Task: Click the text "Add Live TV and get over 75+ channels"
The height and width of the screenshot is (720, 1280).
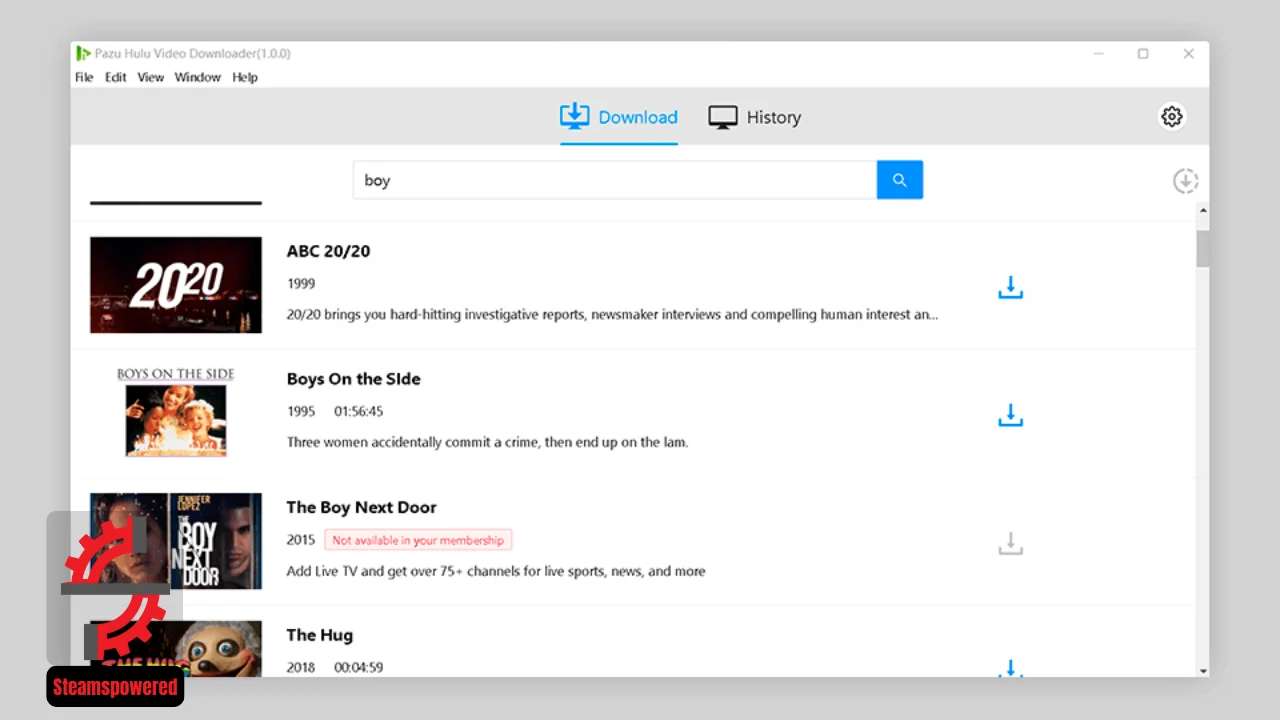Action: point(496,571)
